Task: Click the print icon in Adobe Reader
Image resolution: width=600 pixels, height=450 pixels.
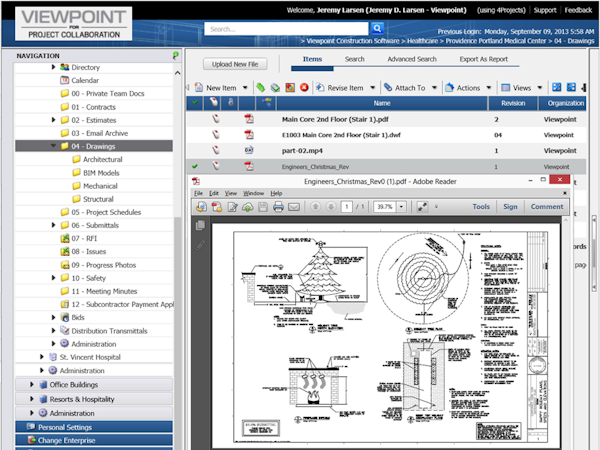Action: click(277, 207)
